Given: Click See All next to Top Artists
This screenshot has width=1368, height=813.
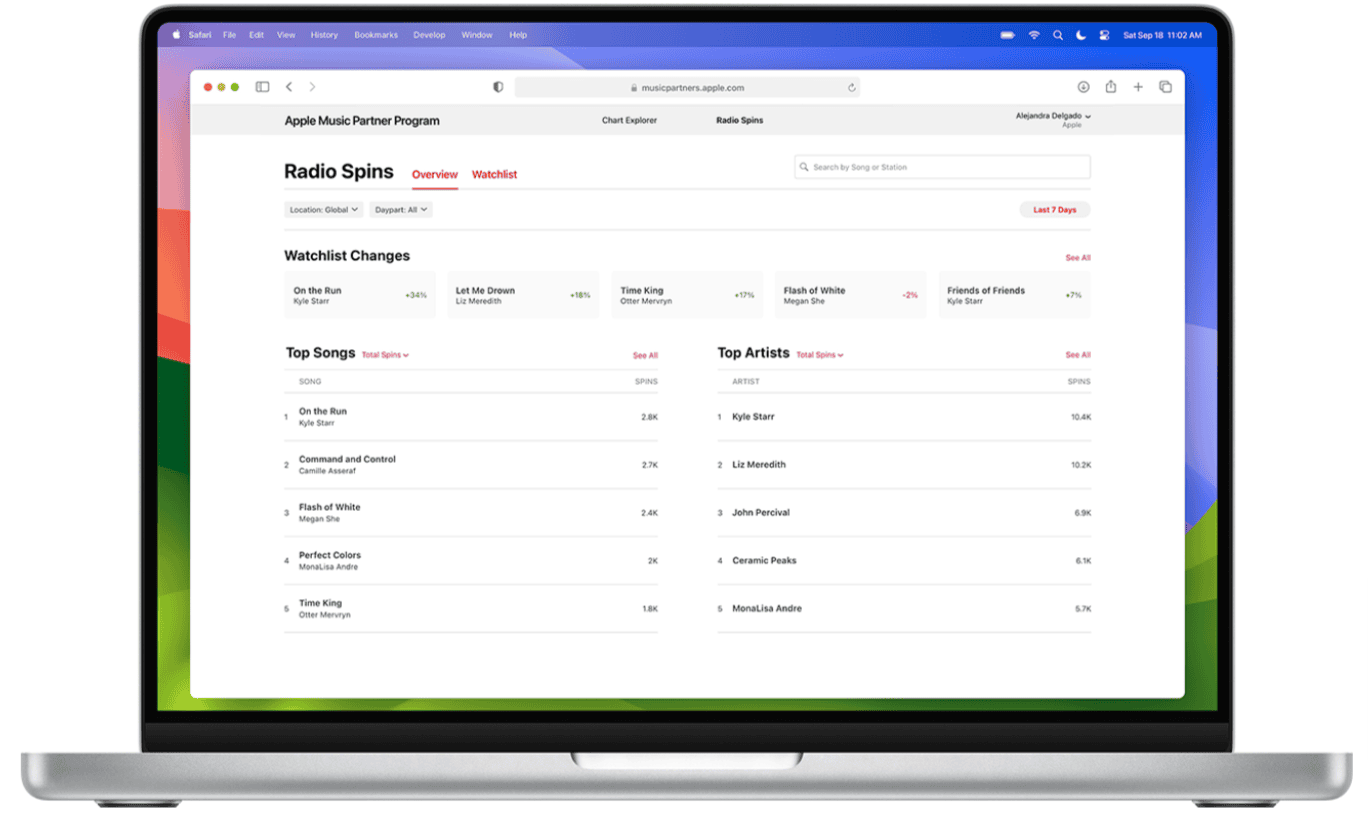Looking at the screenshot, I should tap(1077, 355).
